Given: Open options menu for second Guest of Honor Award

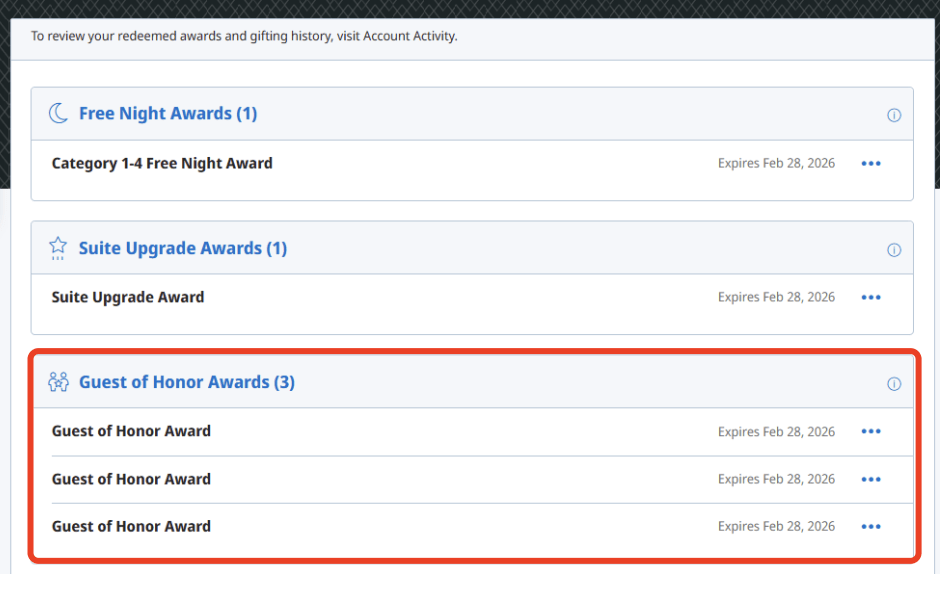Looking at the screenshot, I should pyautogui.click(x=871, y=480).
